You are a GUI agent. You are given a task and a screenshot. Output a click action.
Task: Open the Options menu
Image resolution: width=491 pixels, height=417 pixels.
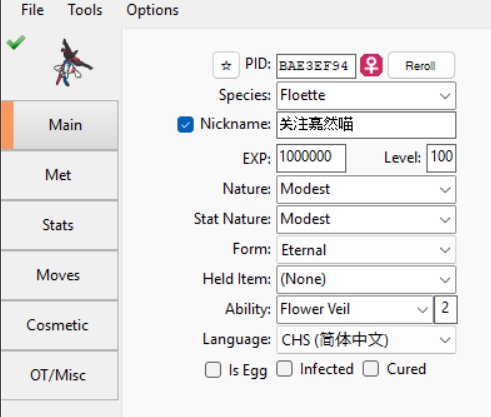point(152,10)
